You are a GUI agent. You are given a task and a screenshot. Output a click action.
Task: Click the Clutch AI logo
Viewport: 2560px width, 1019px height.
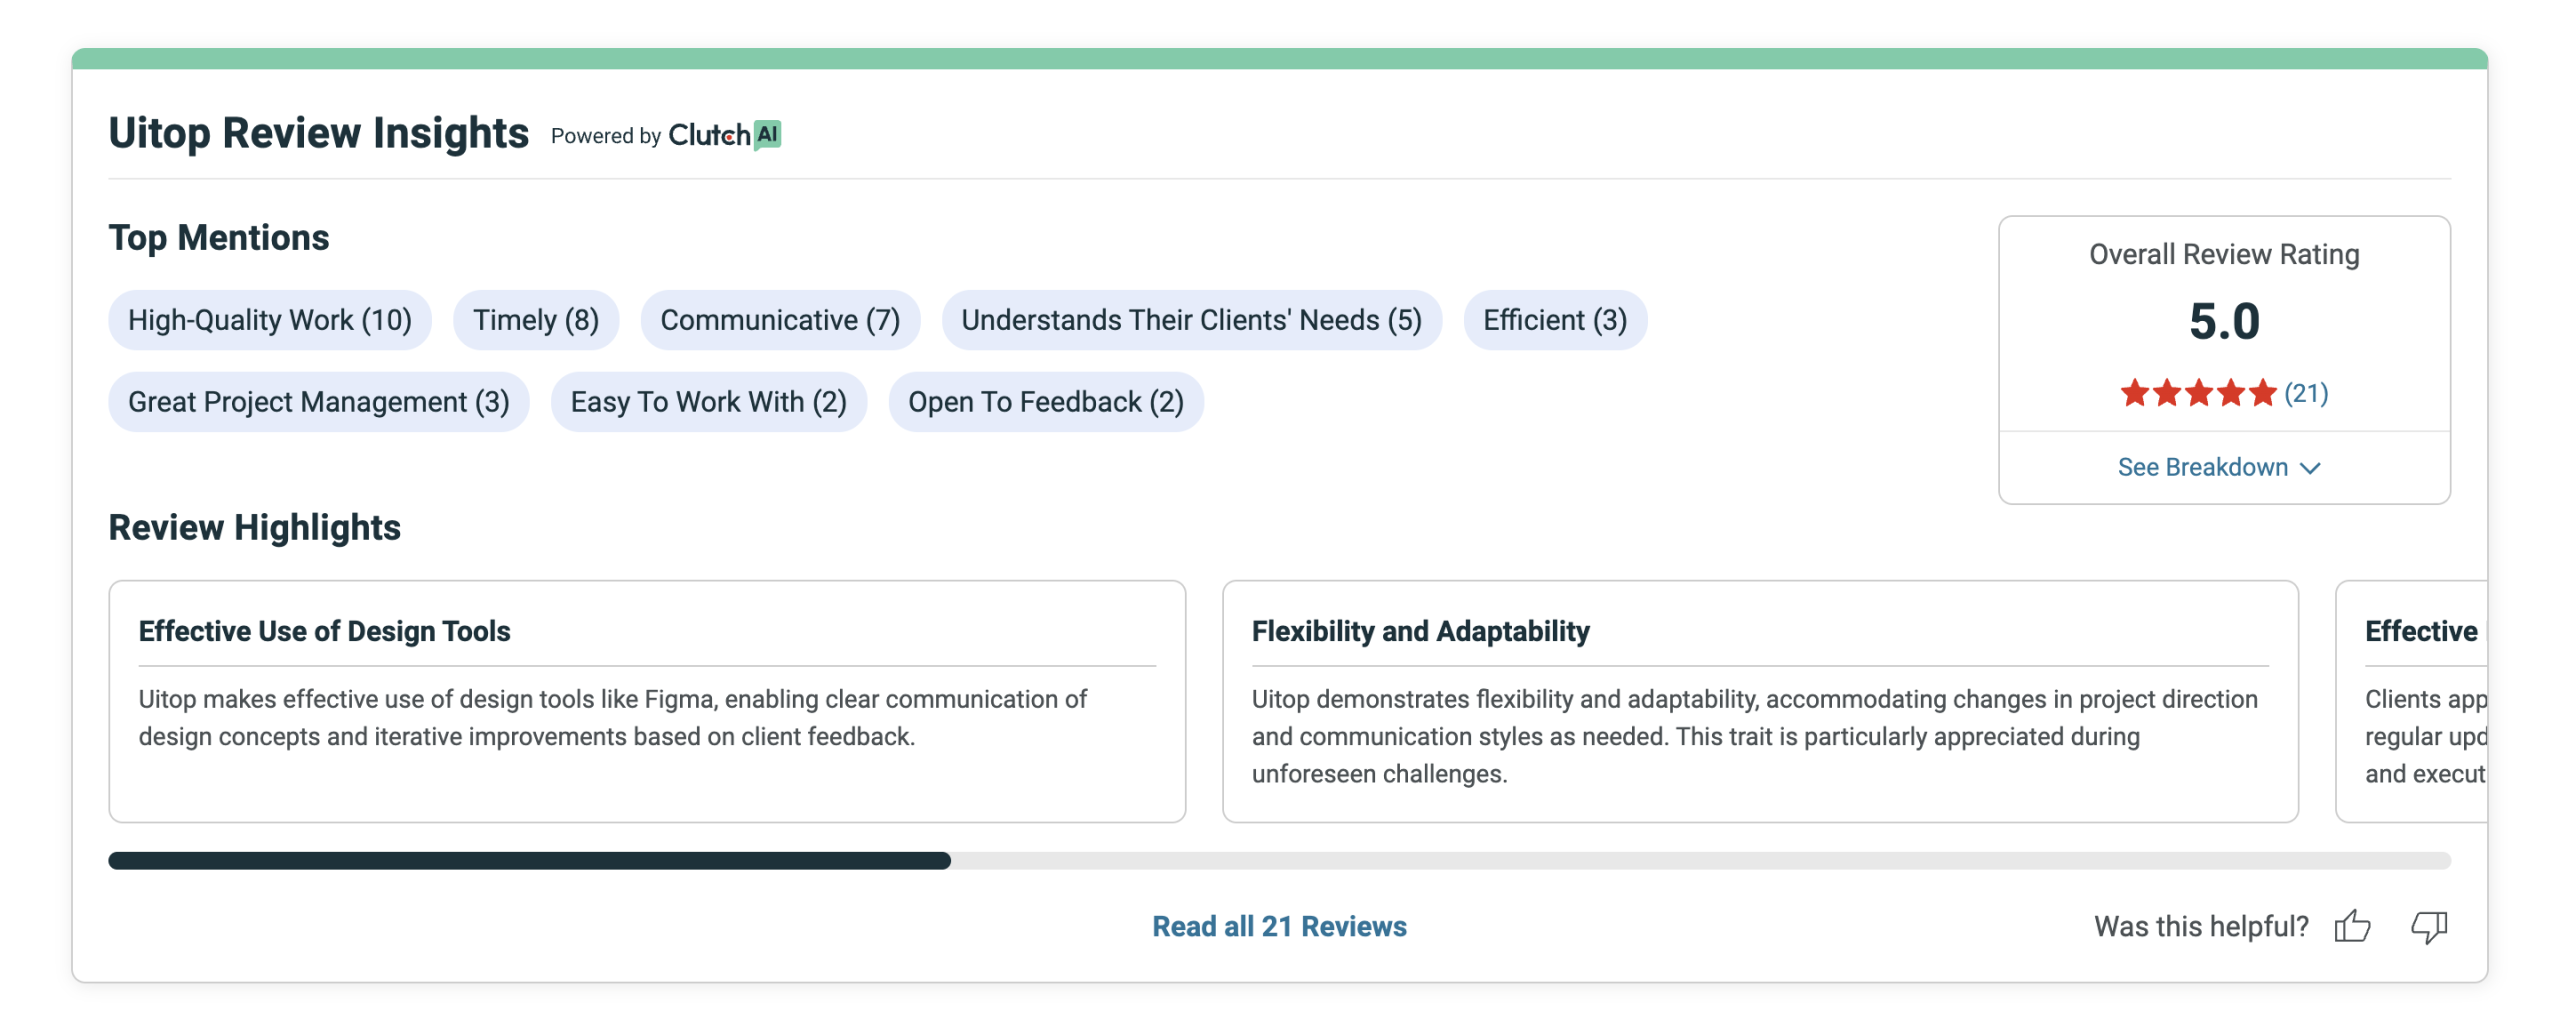point(725,135)
